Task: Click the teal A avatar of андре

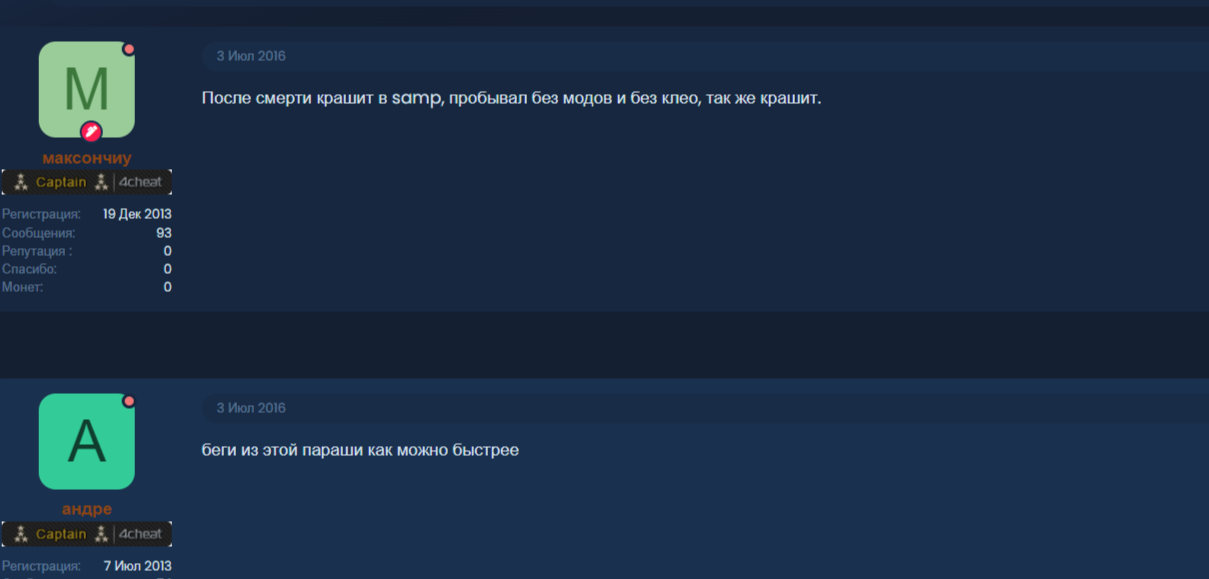Action: 87,441
